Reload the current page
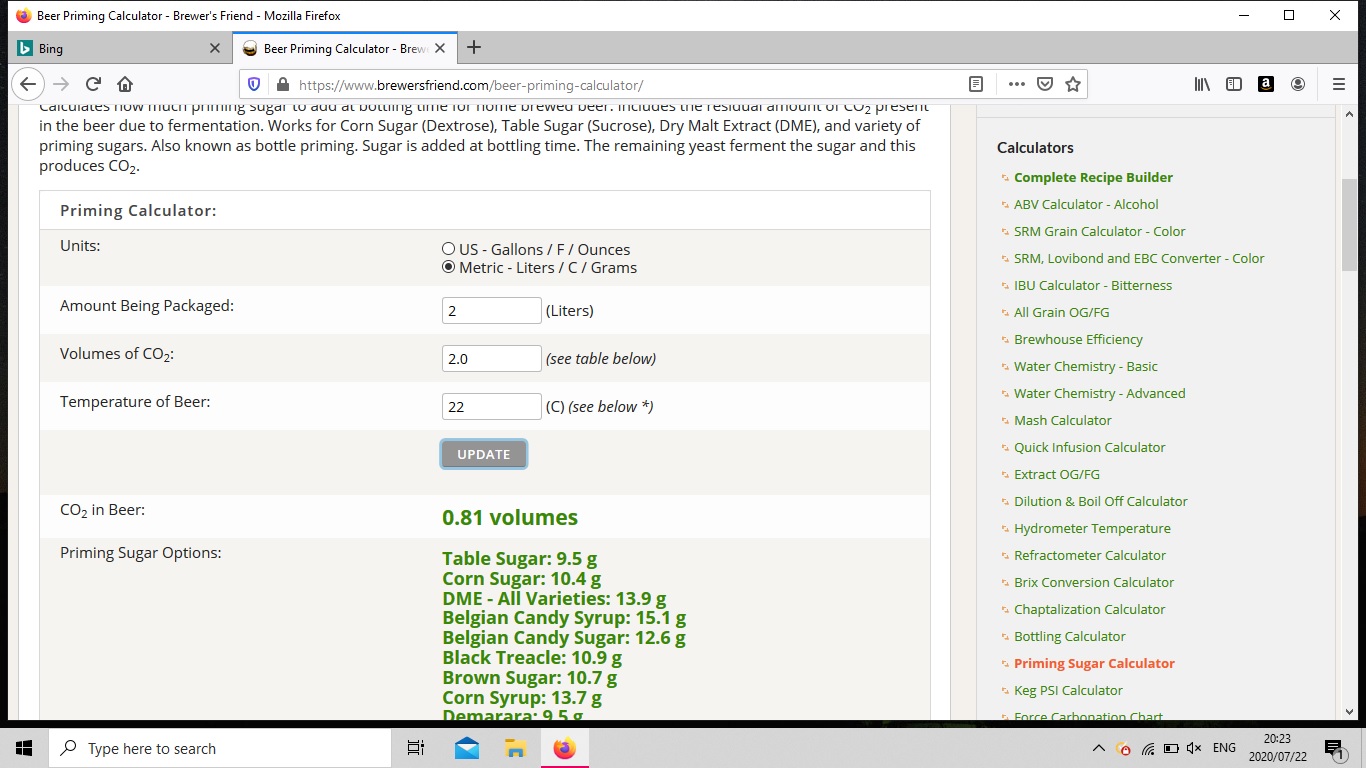1366x768 pixels. point(93,84)
